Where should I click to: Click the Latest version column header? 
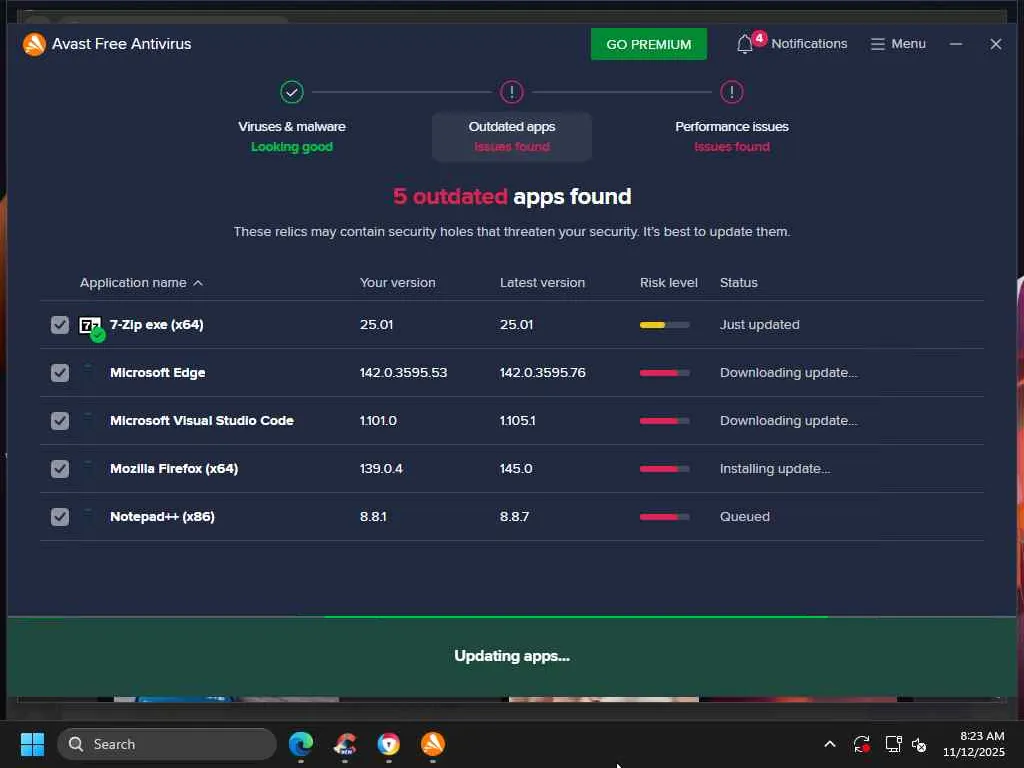coord(542,283)
